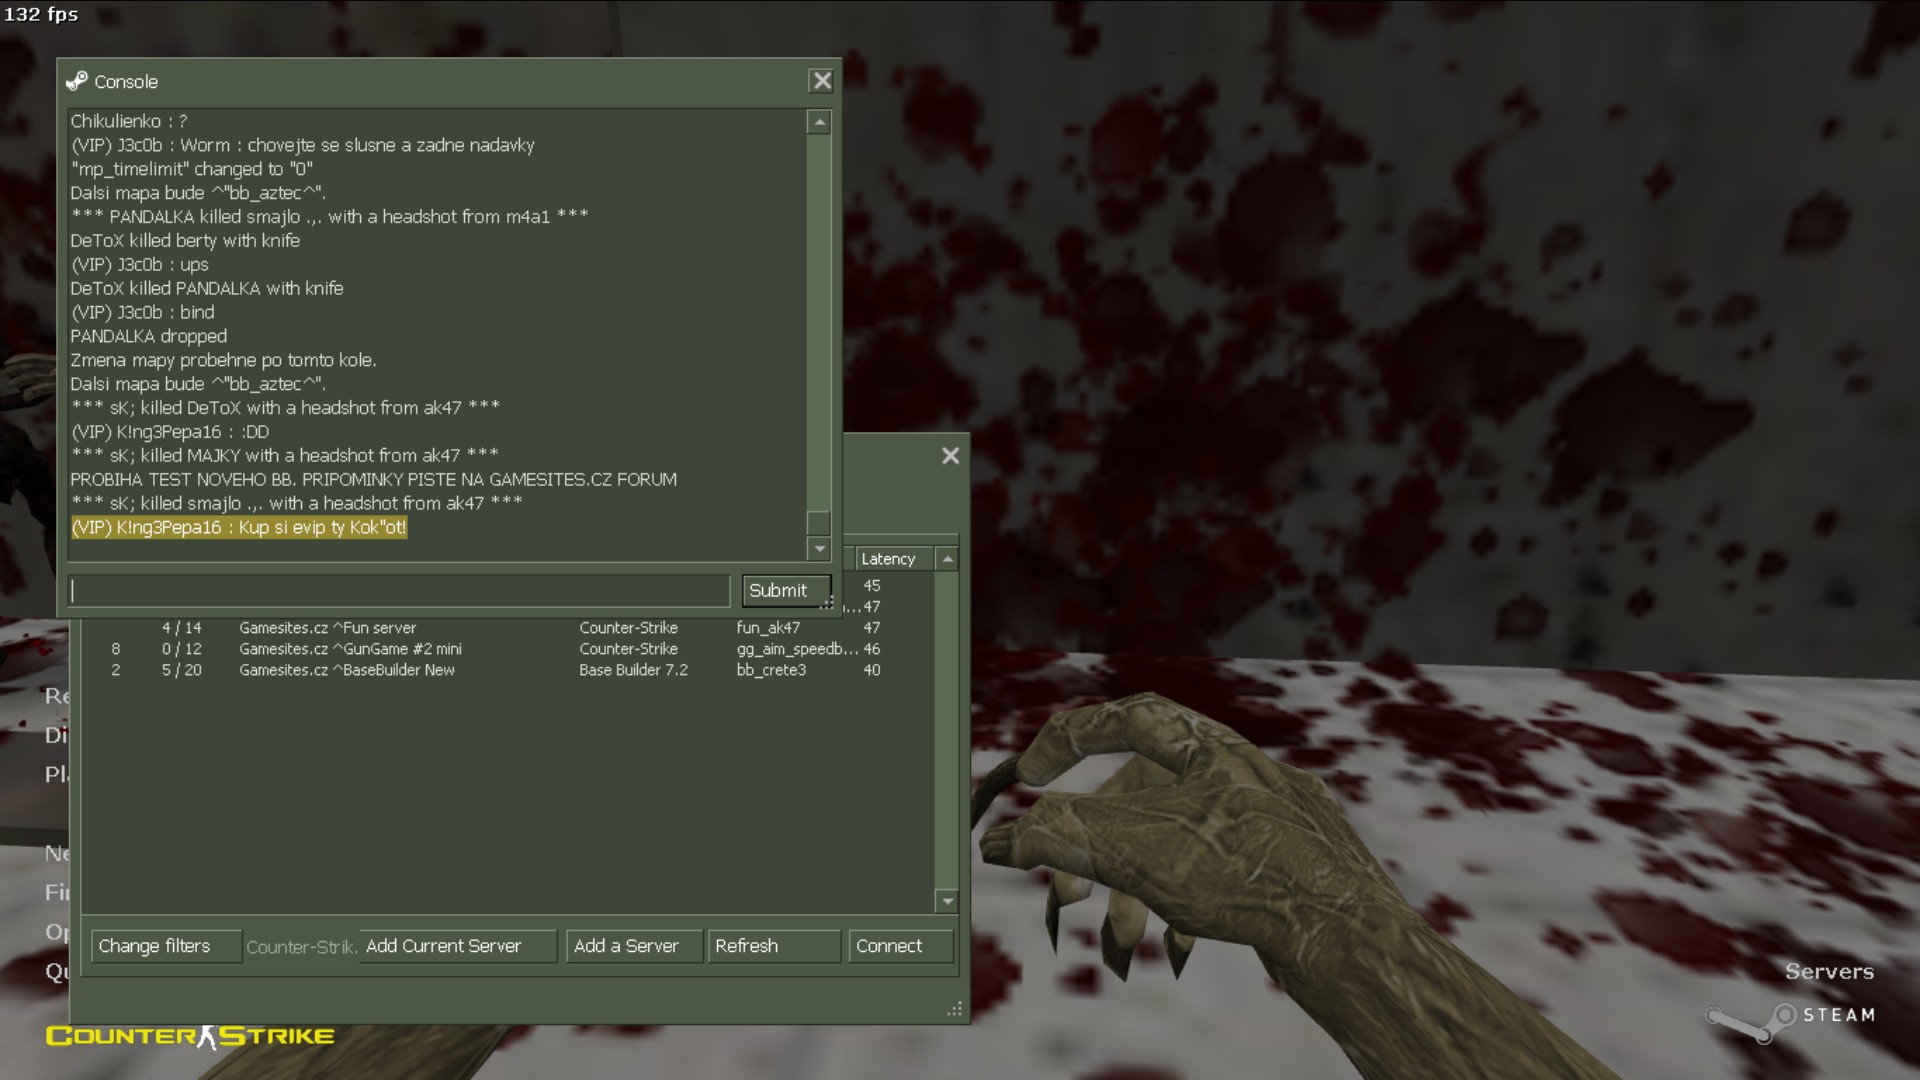Click the 4 / 14 players cell

click(x=181, y=628)
